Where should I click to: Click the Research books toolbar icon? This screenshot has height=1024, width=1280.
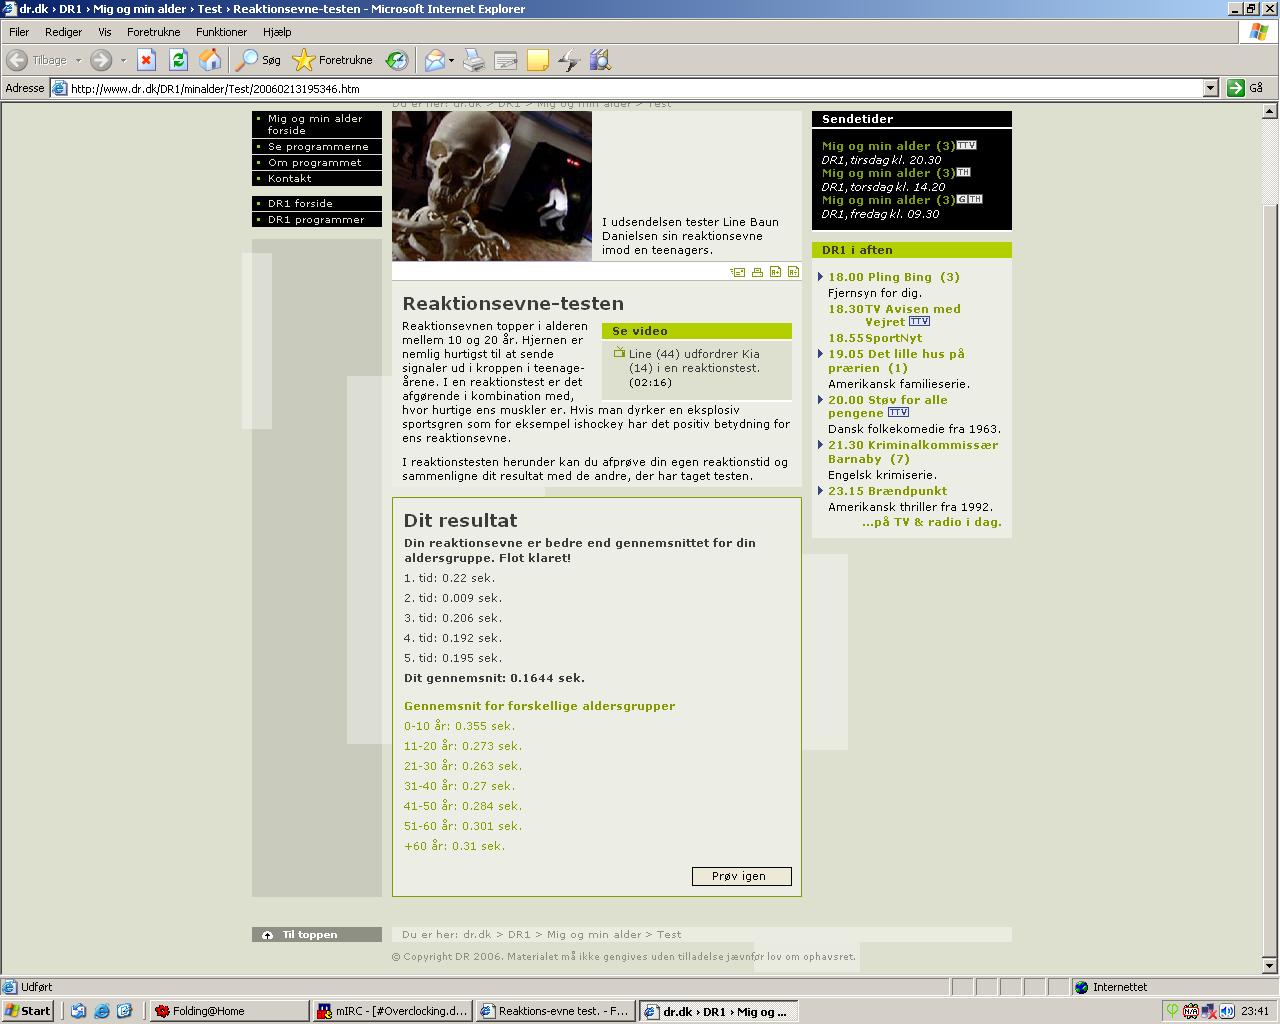pyautogui.click(x=600, y=60)
